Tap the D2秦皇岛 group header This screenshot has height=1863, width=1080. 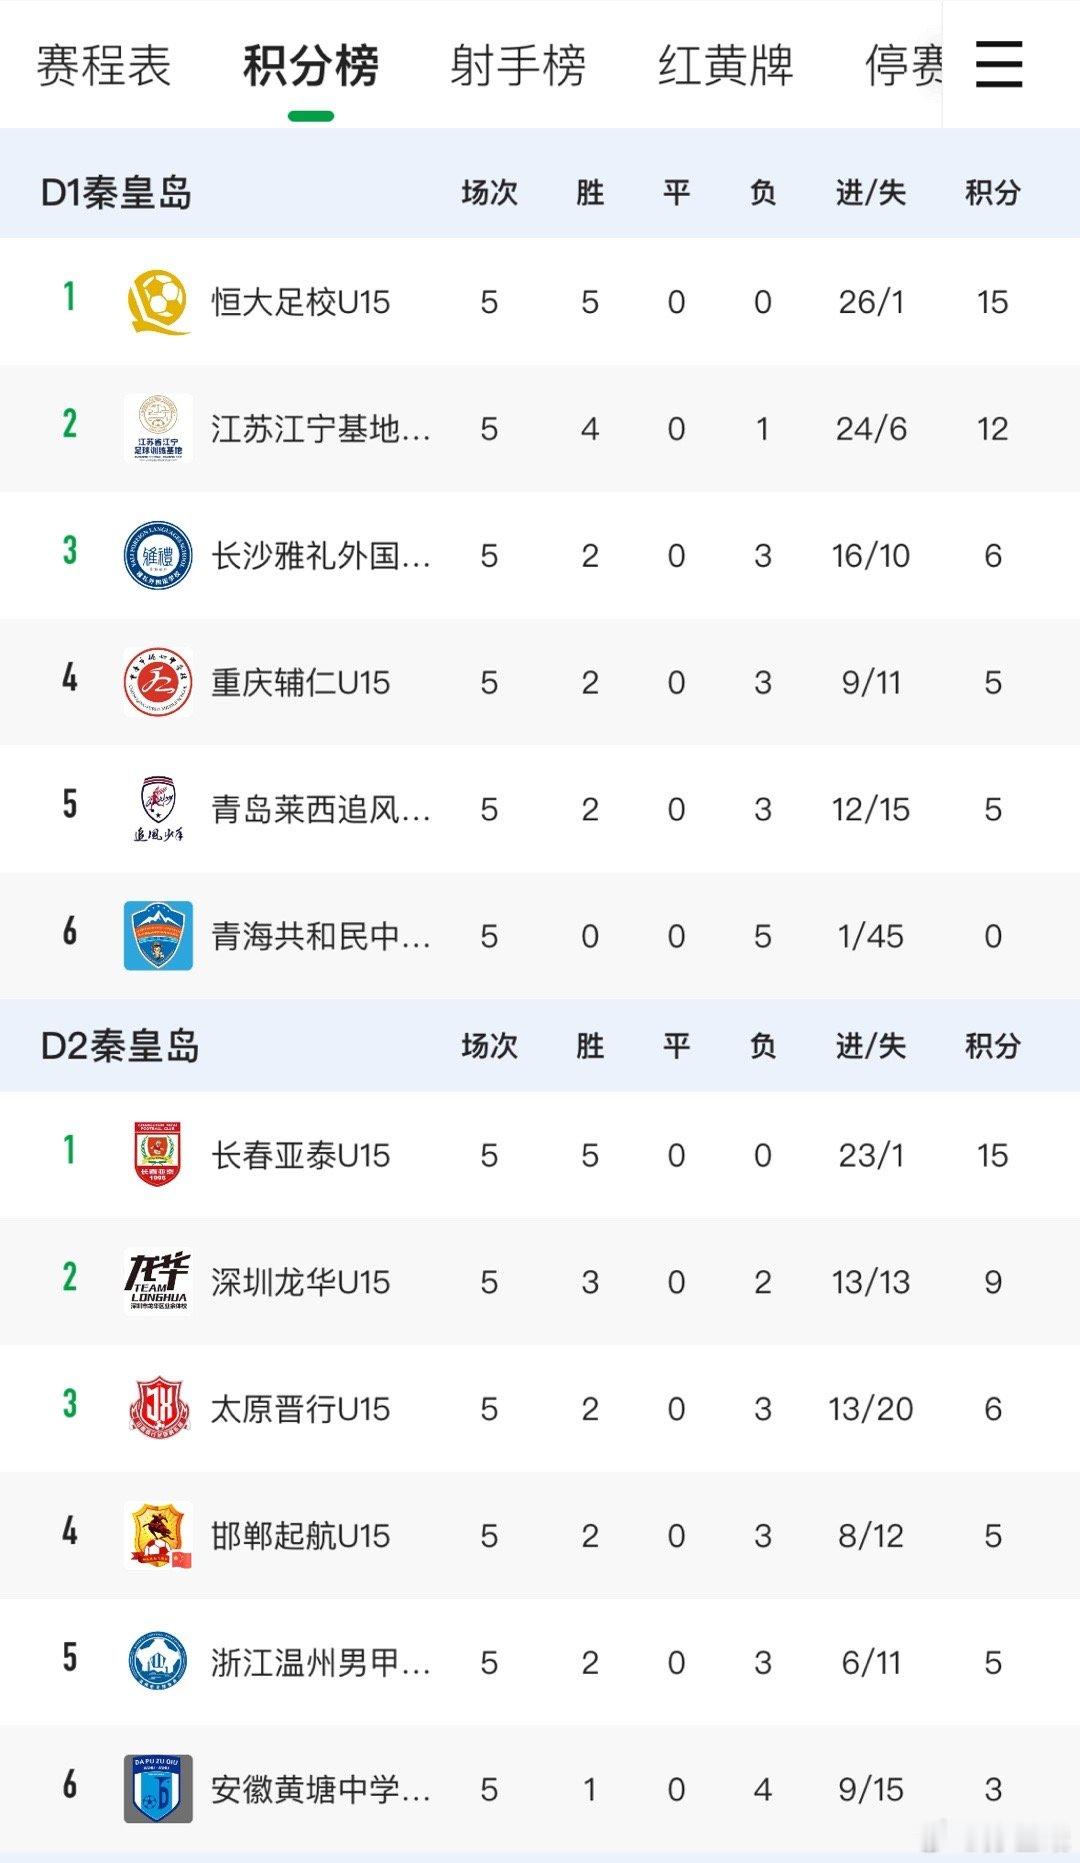[x=120, y=1046]
